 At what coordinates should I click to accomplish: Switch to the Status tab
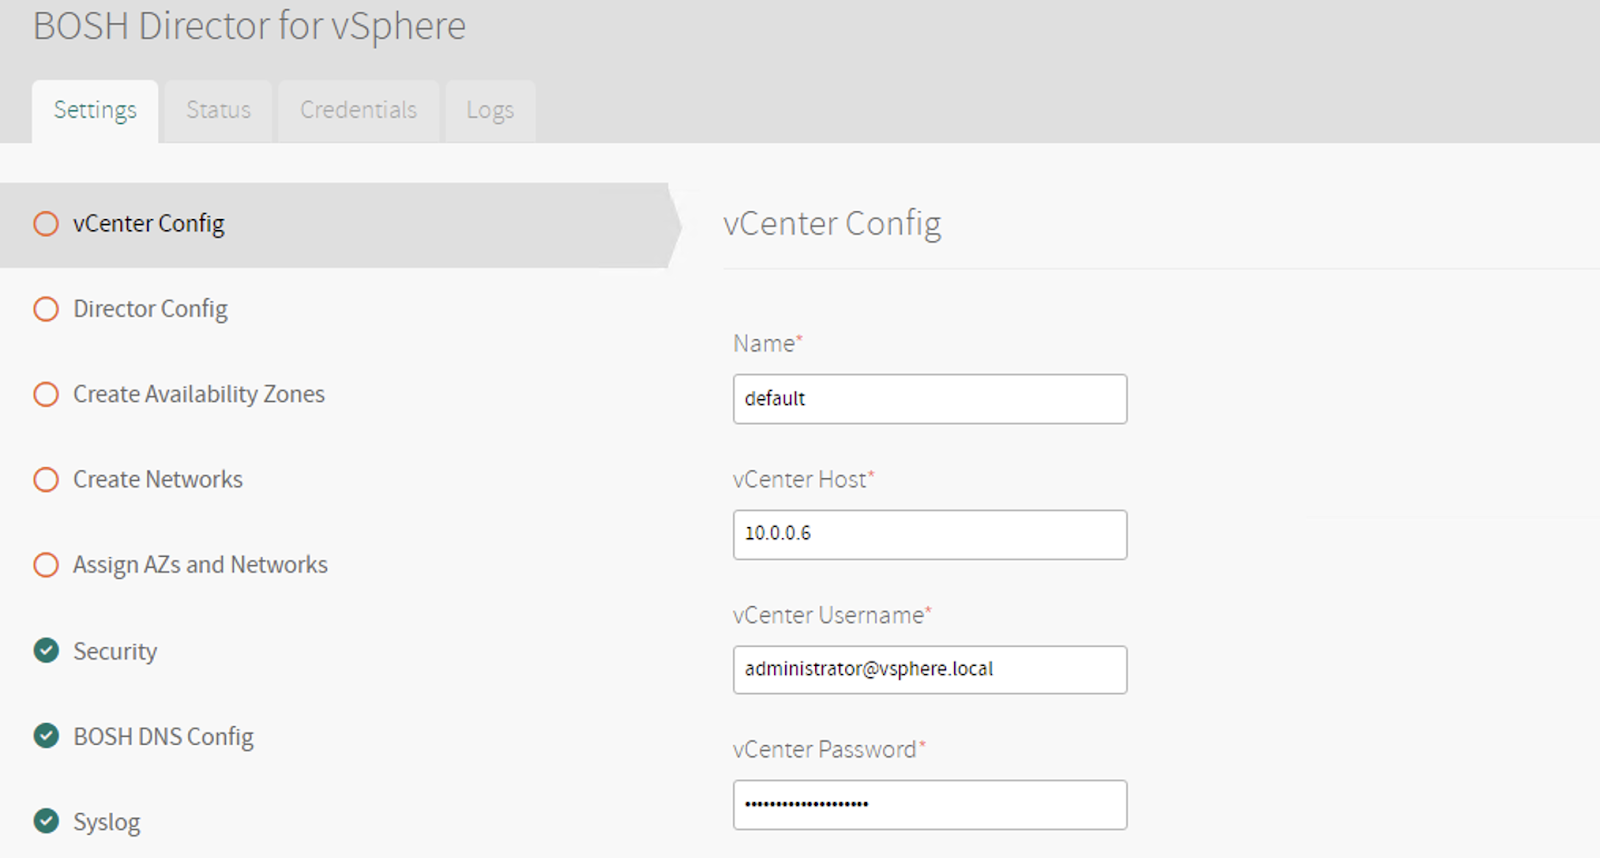[218, 111]
